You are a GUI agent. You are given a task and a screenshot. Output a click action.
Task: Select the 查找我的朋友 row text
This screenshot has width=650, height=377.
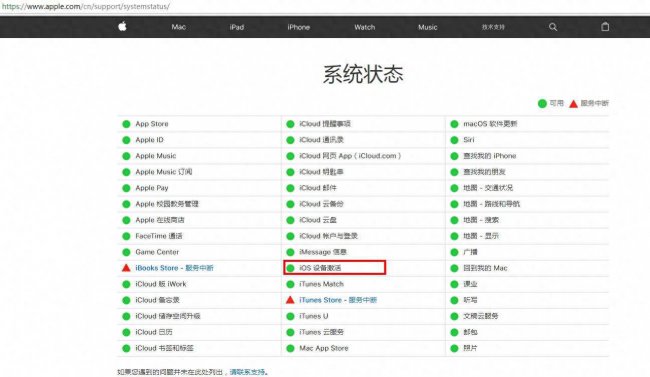(485, 172)
